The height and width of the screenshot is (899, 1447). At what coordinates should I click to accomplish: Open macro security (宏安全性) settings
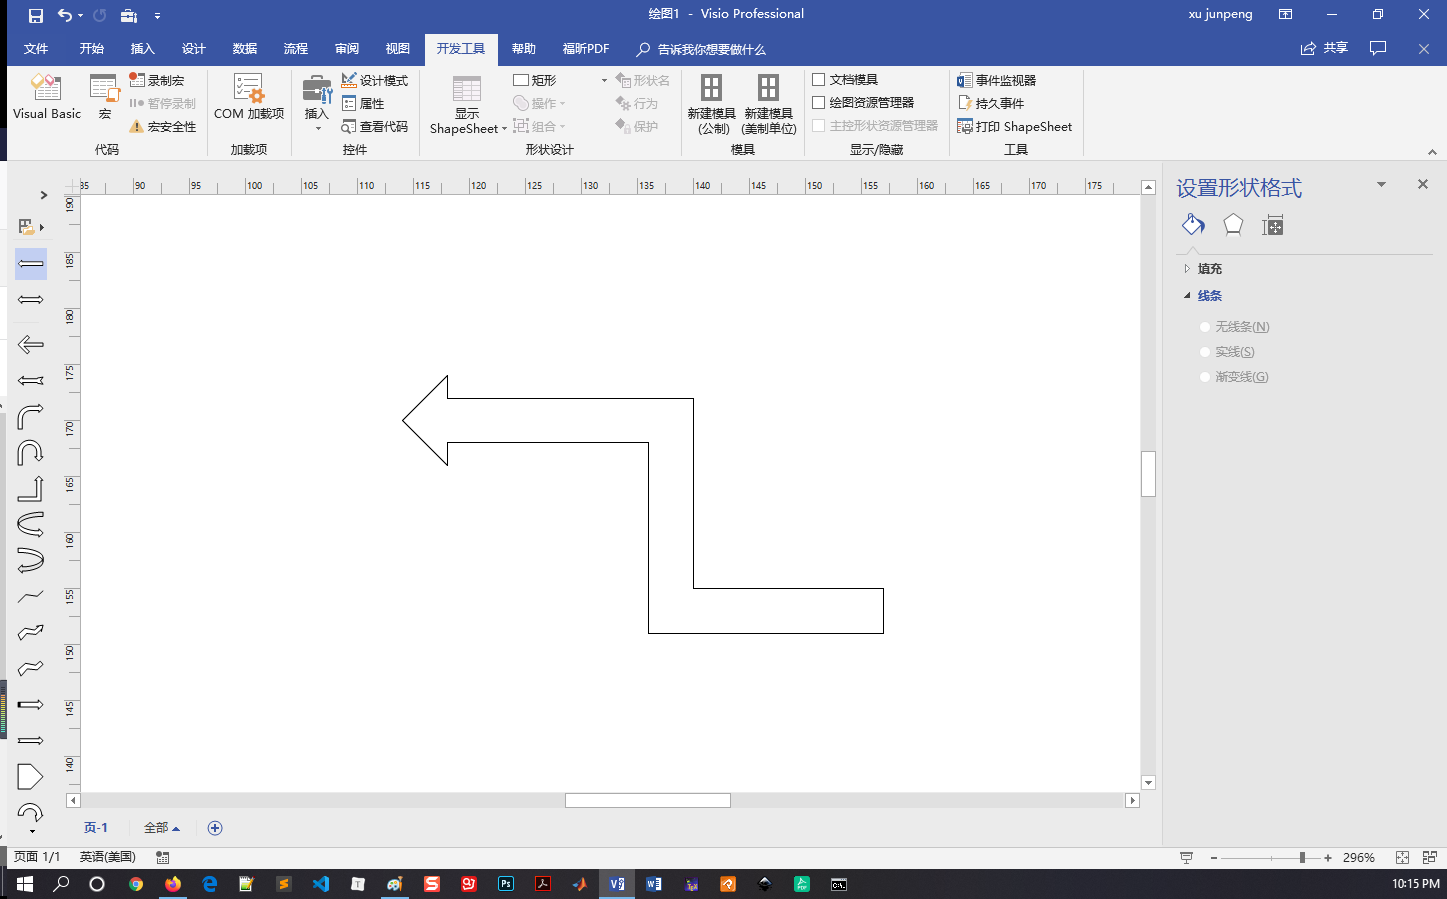pyautogui.click(x=163, y=127)
